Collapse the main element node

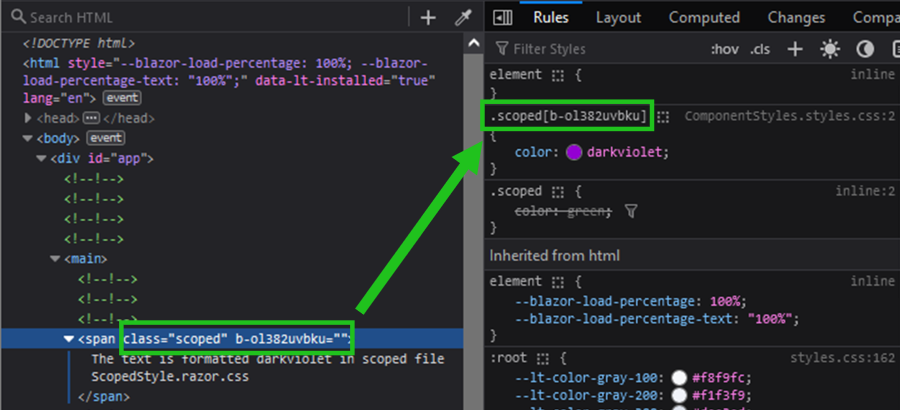(x=55, y=259)
